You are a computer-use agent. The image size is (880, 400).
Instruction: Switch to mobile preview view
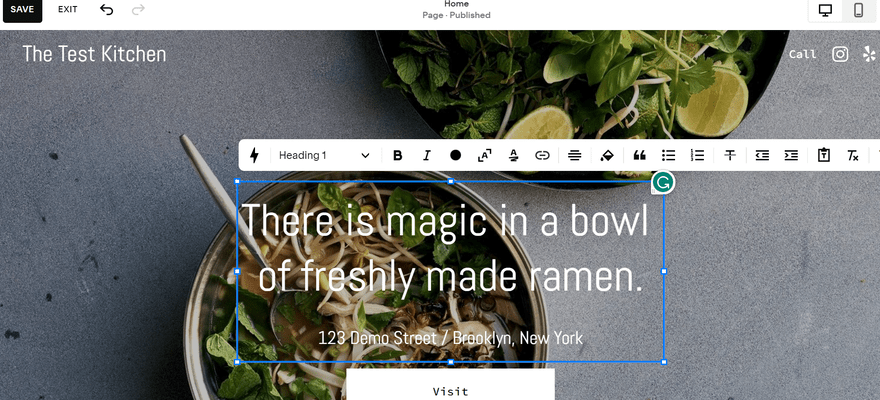[858, 11]
